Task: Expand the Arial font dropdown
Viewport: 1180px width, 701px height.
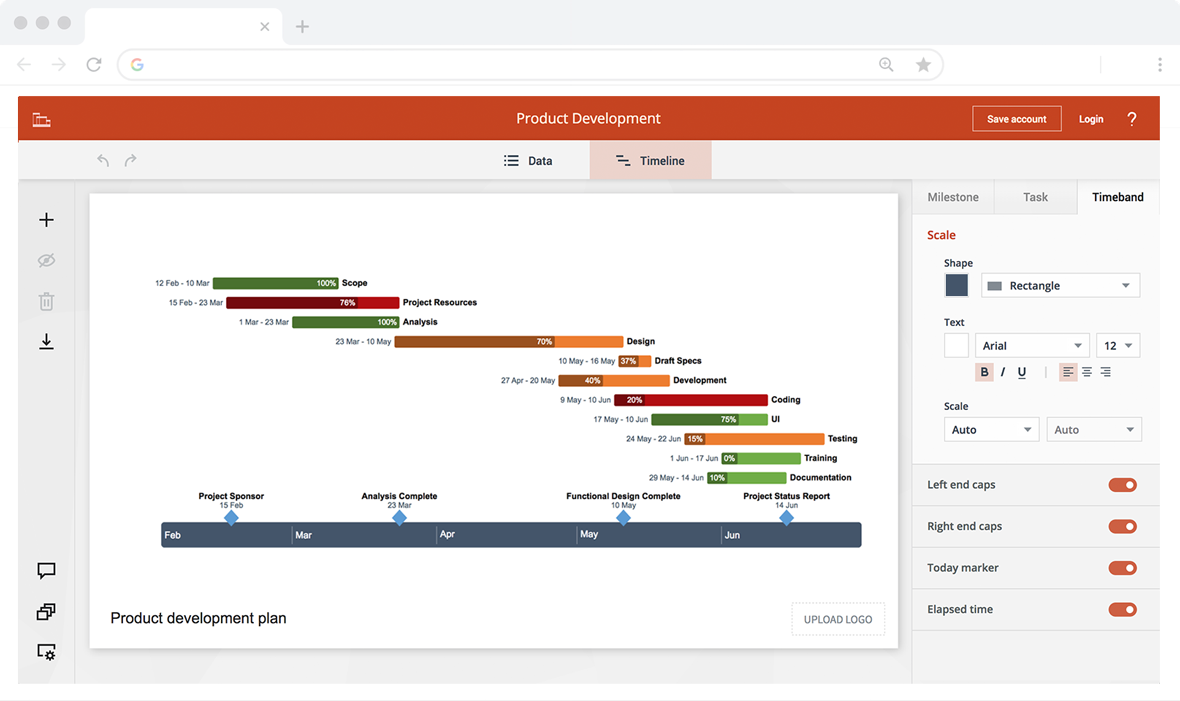Action: point(1032,346)
